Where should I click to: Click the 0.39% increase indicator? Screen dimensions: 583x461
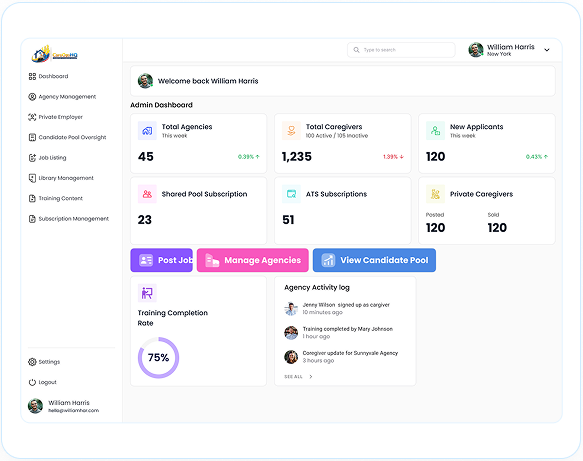coord(249,157)
